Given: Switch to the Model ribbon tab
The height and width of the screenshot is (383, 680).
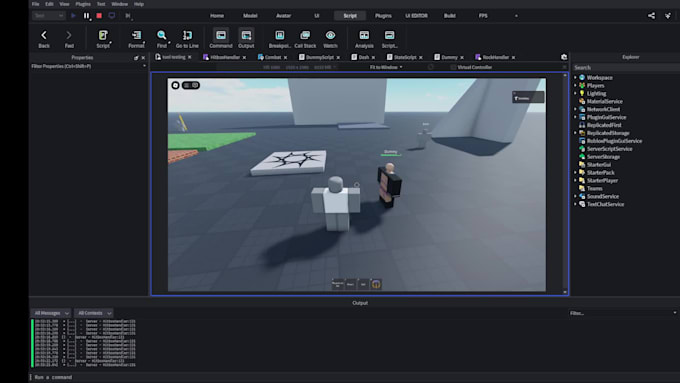Looking at the screenshot, I should [250, 16].
